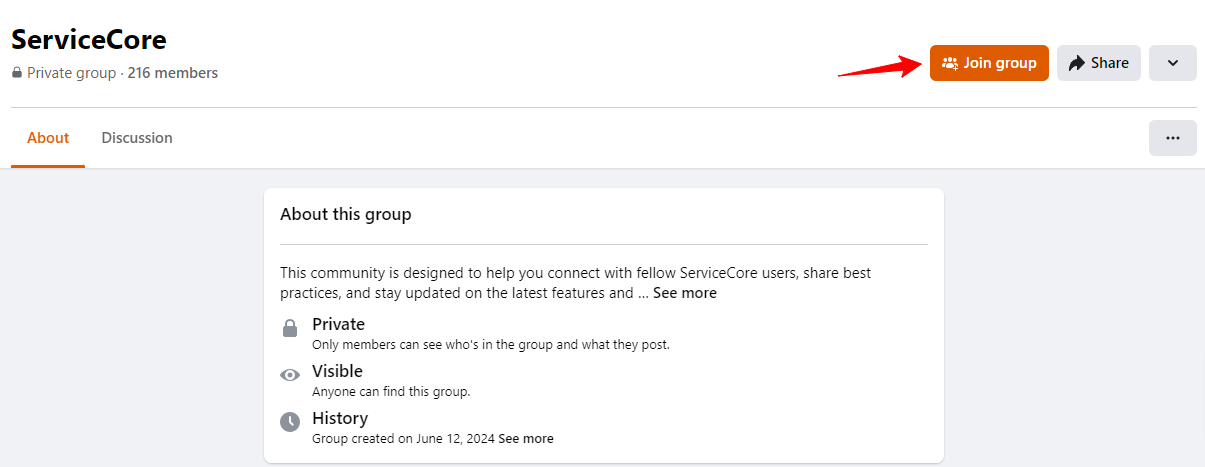Click the 216 members text
Screen dimensions: 1205x467
coord(173,73)
